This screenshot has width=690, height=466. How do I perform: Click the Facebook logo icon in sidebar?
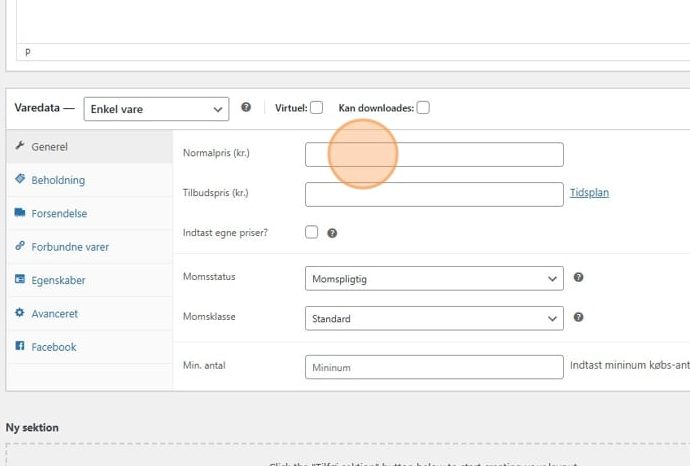[20, 345]
